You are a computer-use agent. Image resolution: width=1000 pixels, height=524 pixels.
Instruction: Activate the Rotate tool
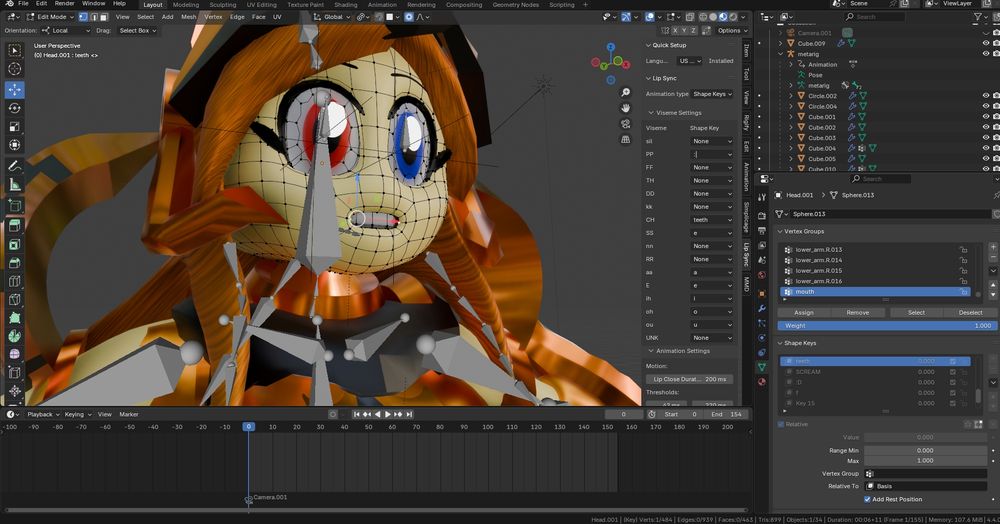coord(15,108)
